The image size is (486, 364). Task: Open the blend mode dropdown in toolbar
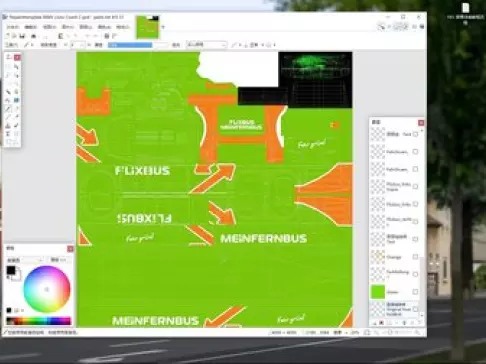[207, 45]
